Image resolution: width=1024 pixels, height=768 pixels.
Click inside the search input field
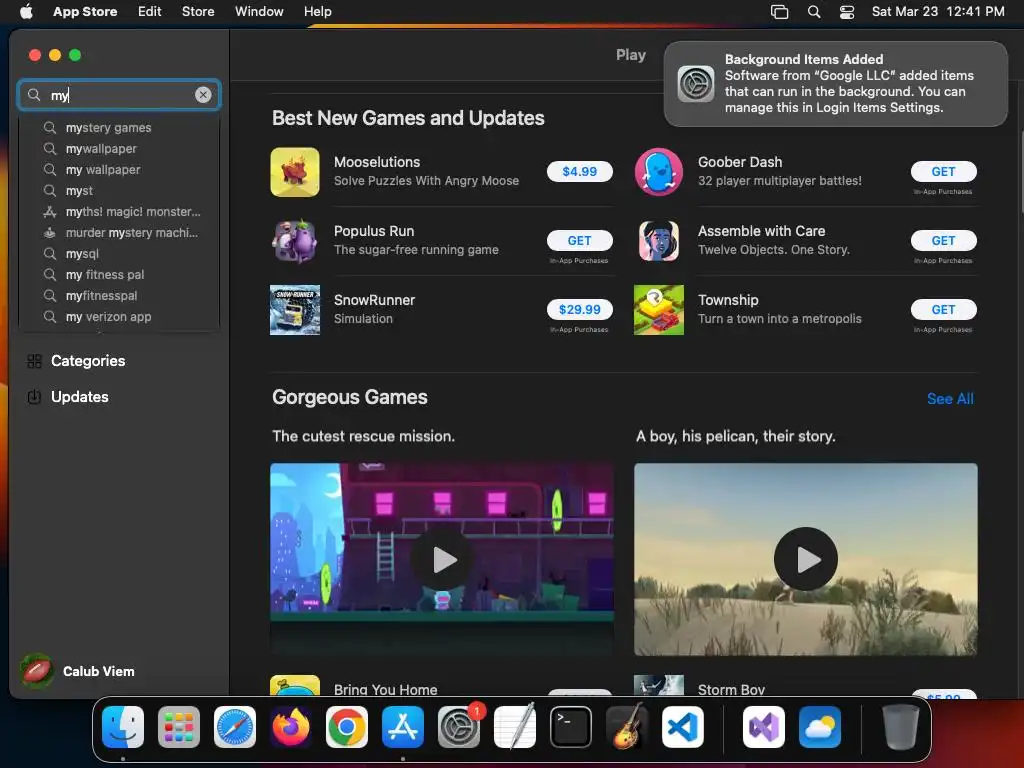(119, 95)
